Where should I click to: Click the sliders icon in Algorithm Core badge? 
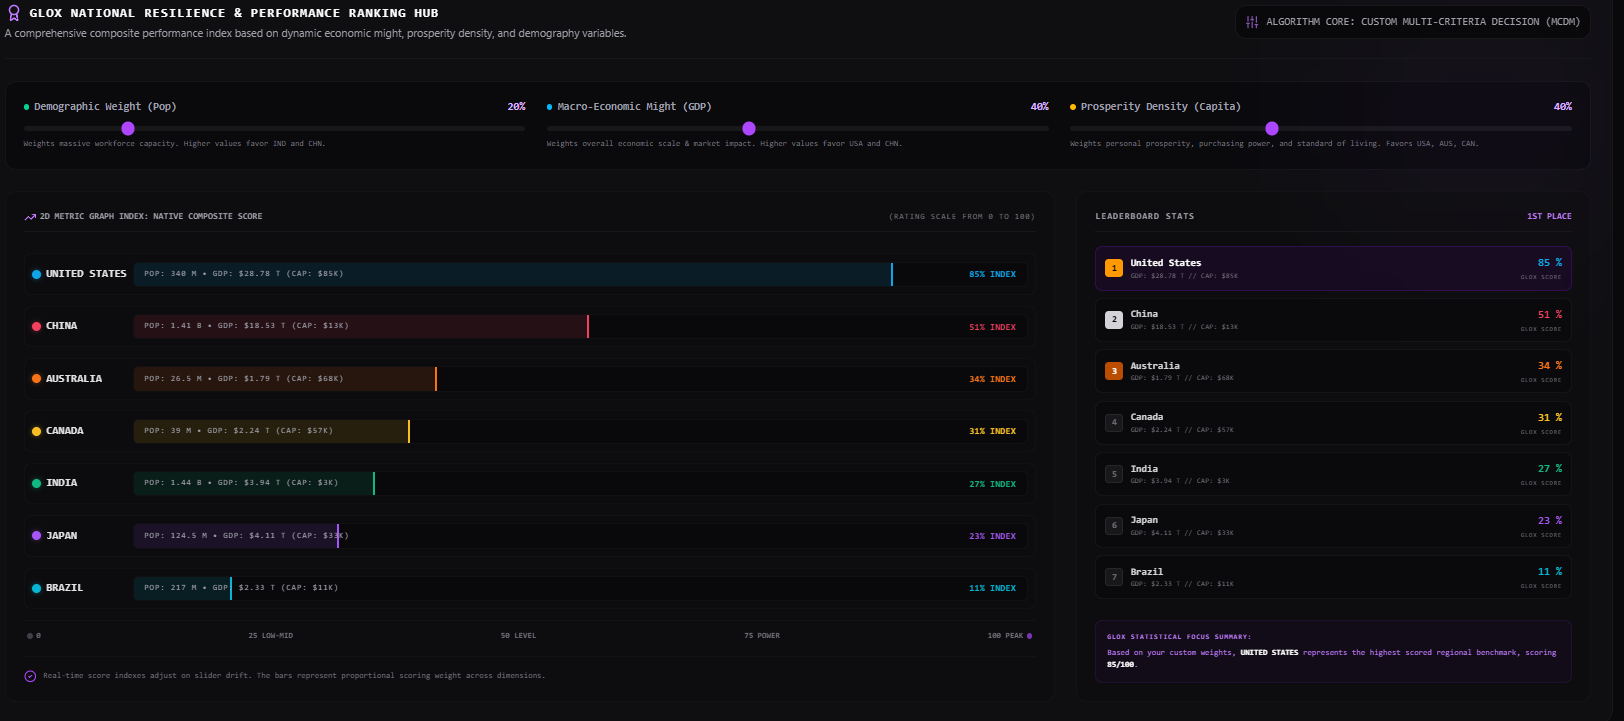click(x=1252, y=22)
